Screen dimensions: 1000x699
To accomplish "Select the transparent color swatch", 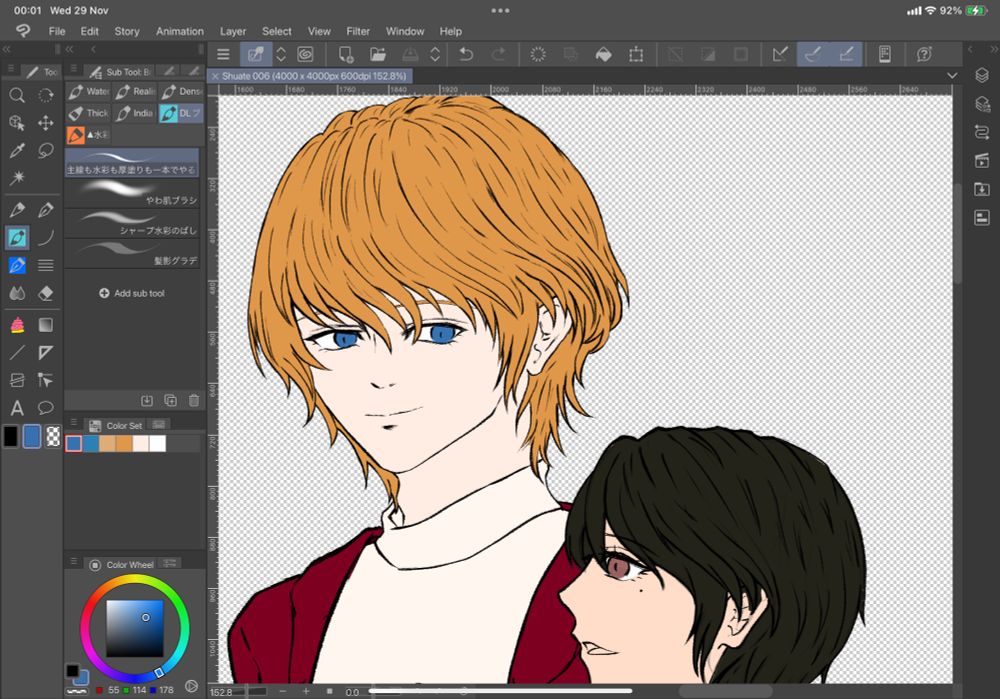I will [53, 436].
